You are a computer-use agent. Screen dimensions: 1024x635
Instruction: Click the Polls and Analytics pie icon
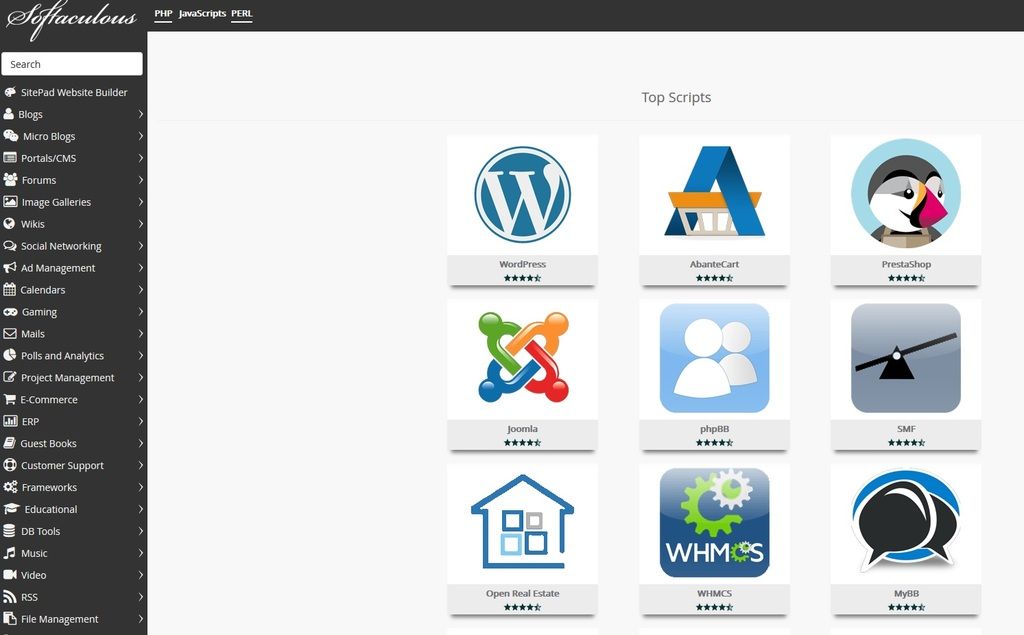[x=10, y=355]
